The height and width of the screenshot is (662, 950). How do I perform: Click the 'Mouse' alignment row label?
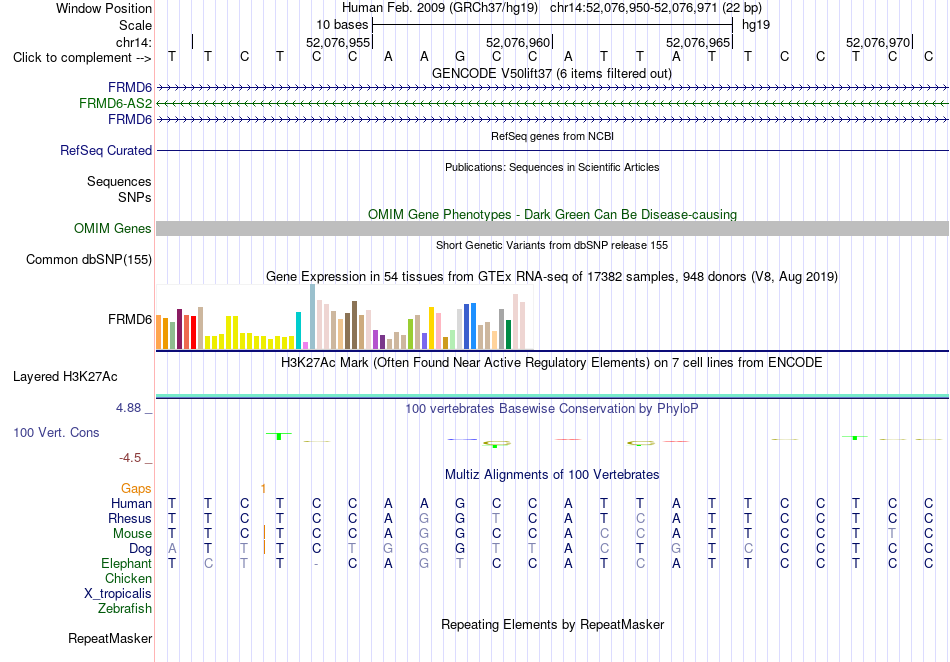click(x=132, y=534)
